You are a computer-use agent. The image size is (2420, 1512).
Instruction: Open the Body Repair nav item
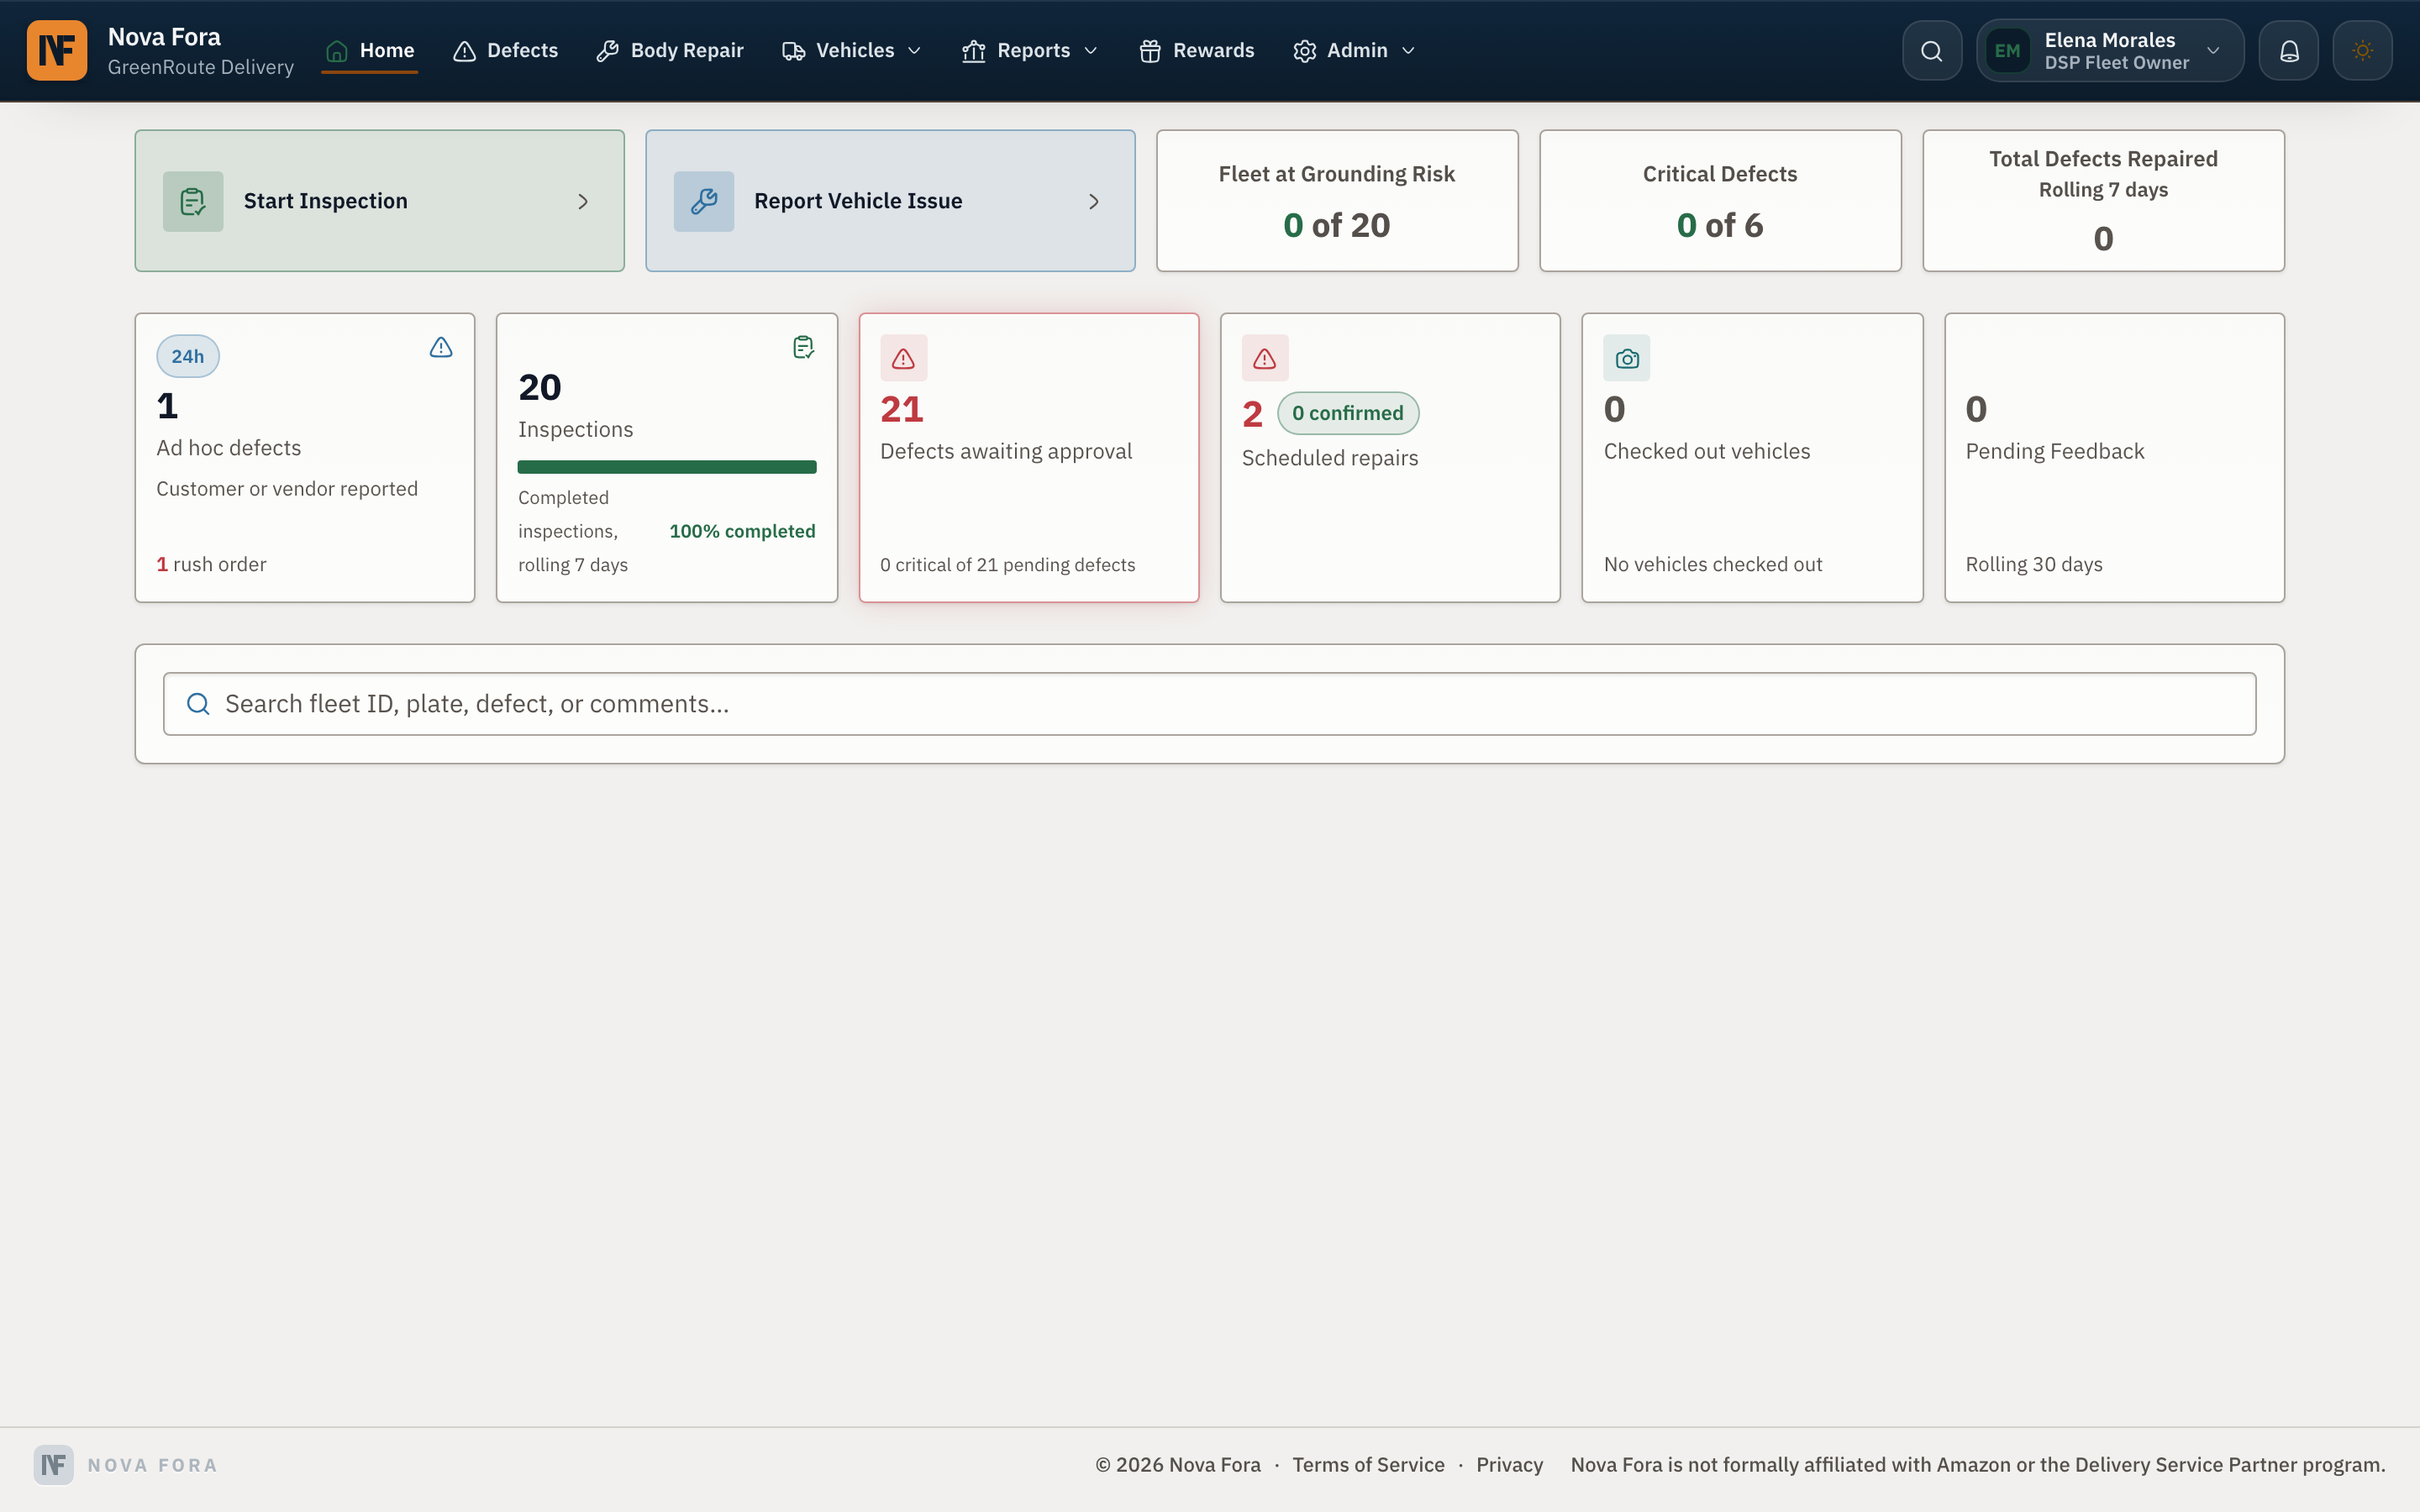670,50
